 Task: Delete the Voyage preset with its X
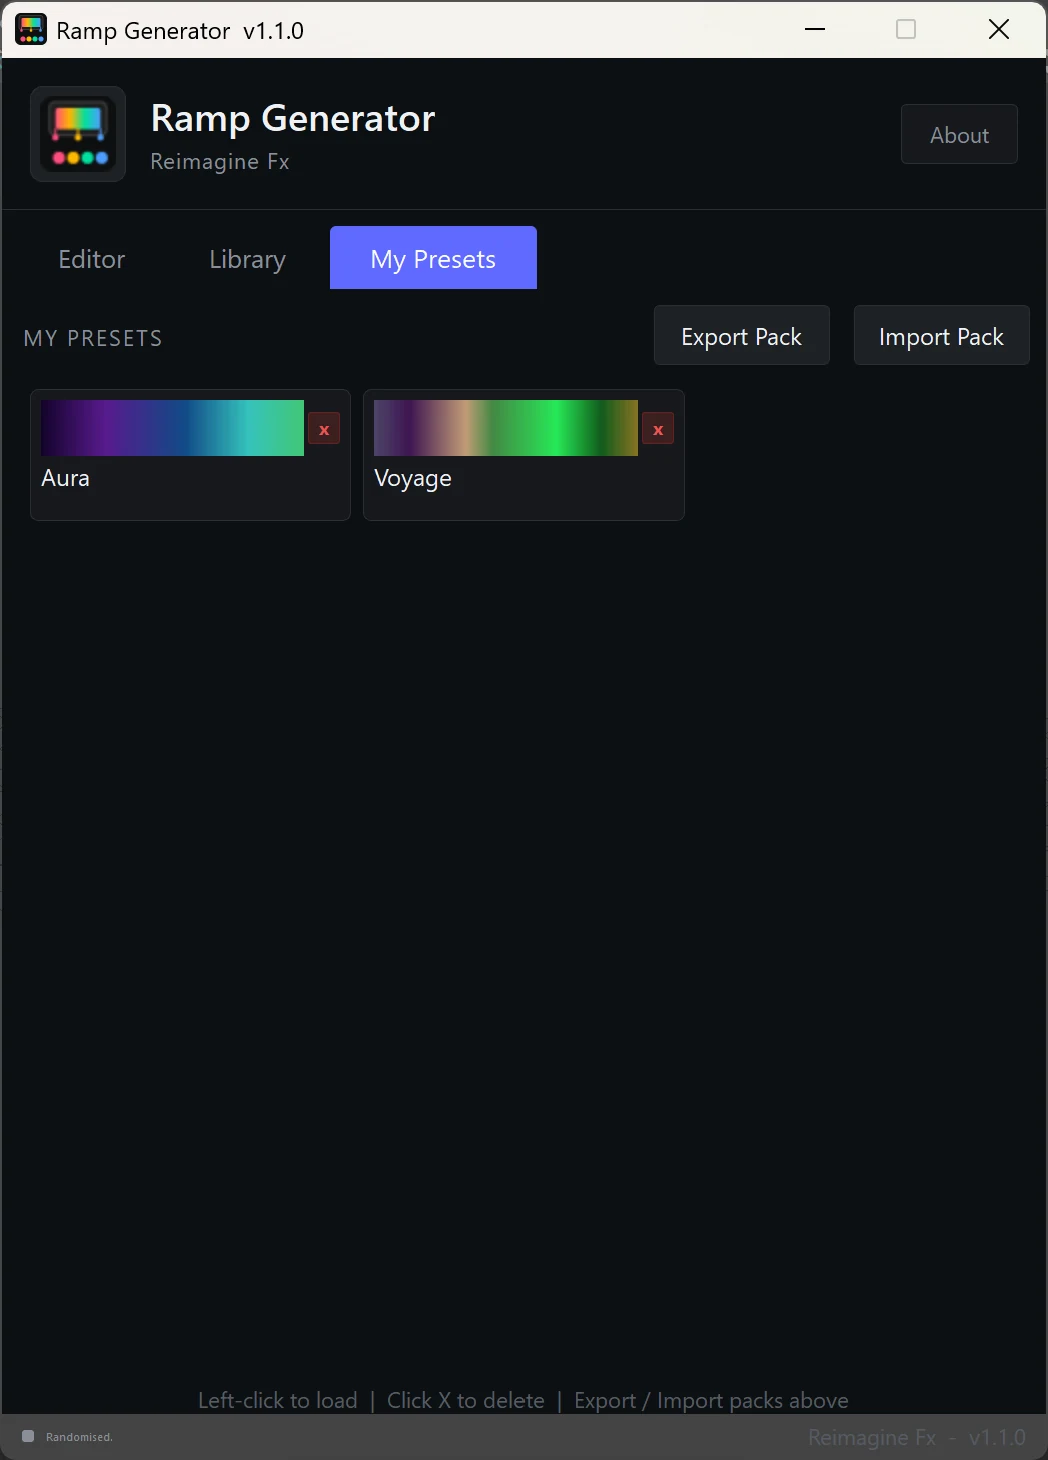(x=658, y=429)
